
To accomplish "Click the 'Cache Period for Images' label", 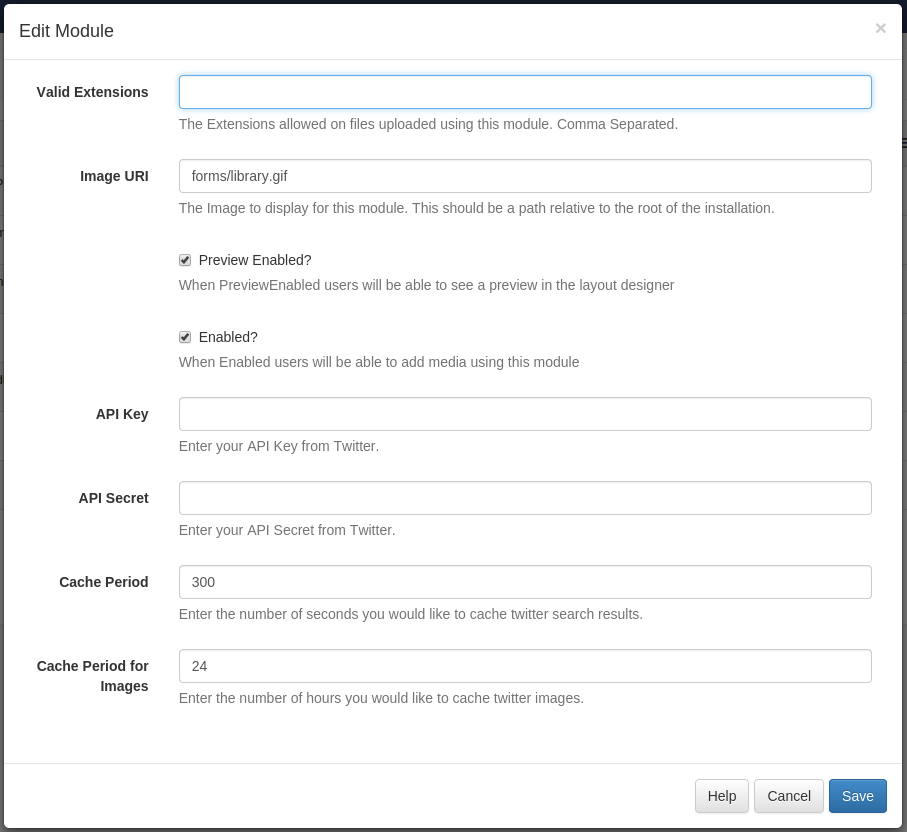I will pos(93,676).
